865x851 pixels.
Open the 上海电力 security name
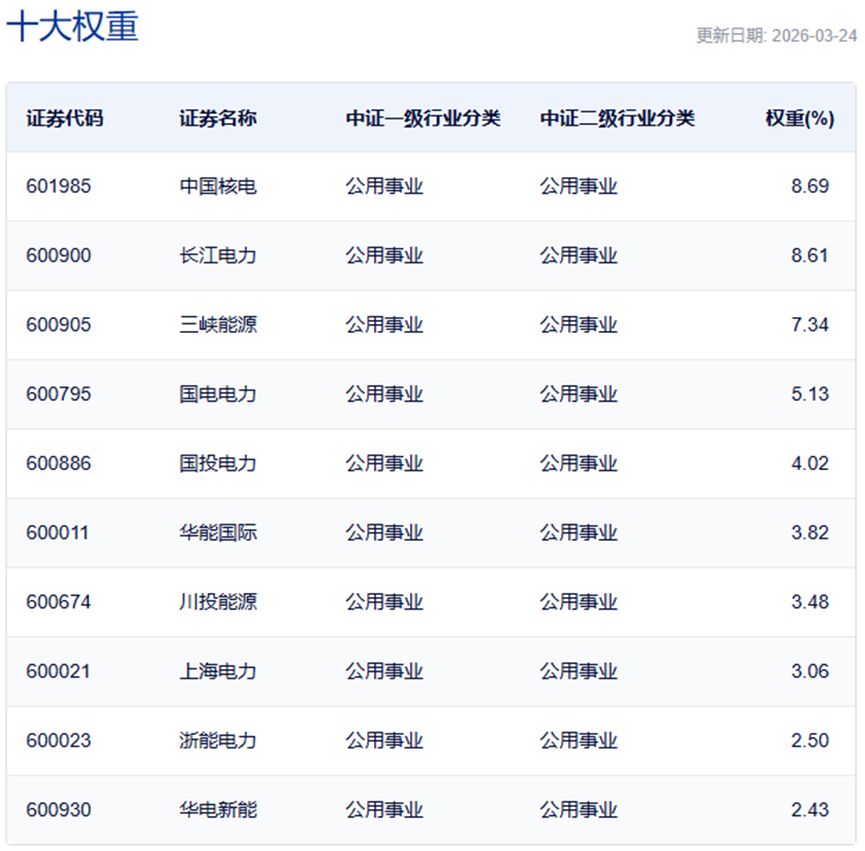(x=218, y=671)
